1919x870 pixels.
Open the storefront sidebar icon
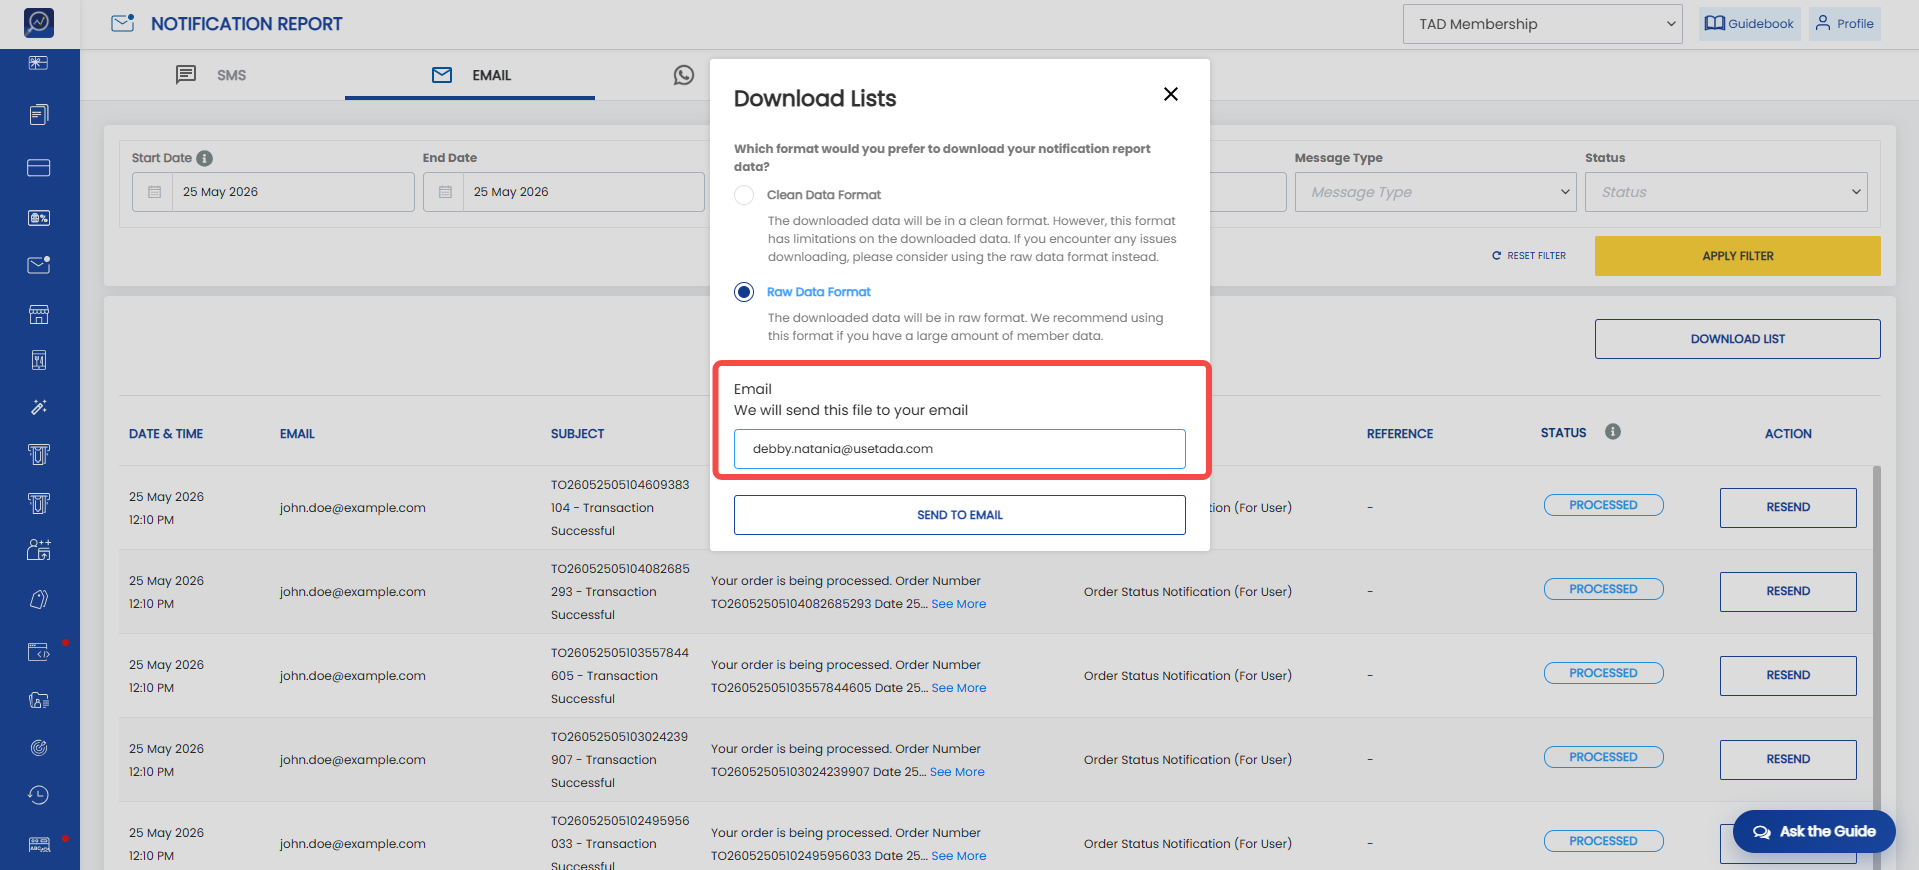pos(39,314)
